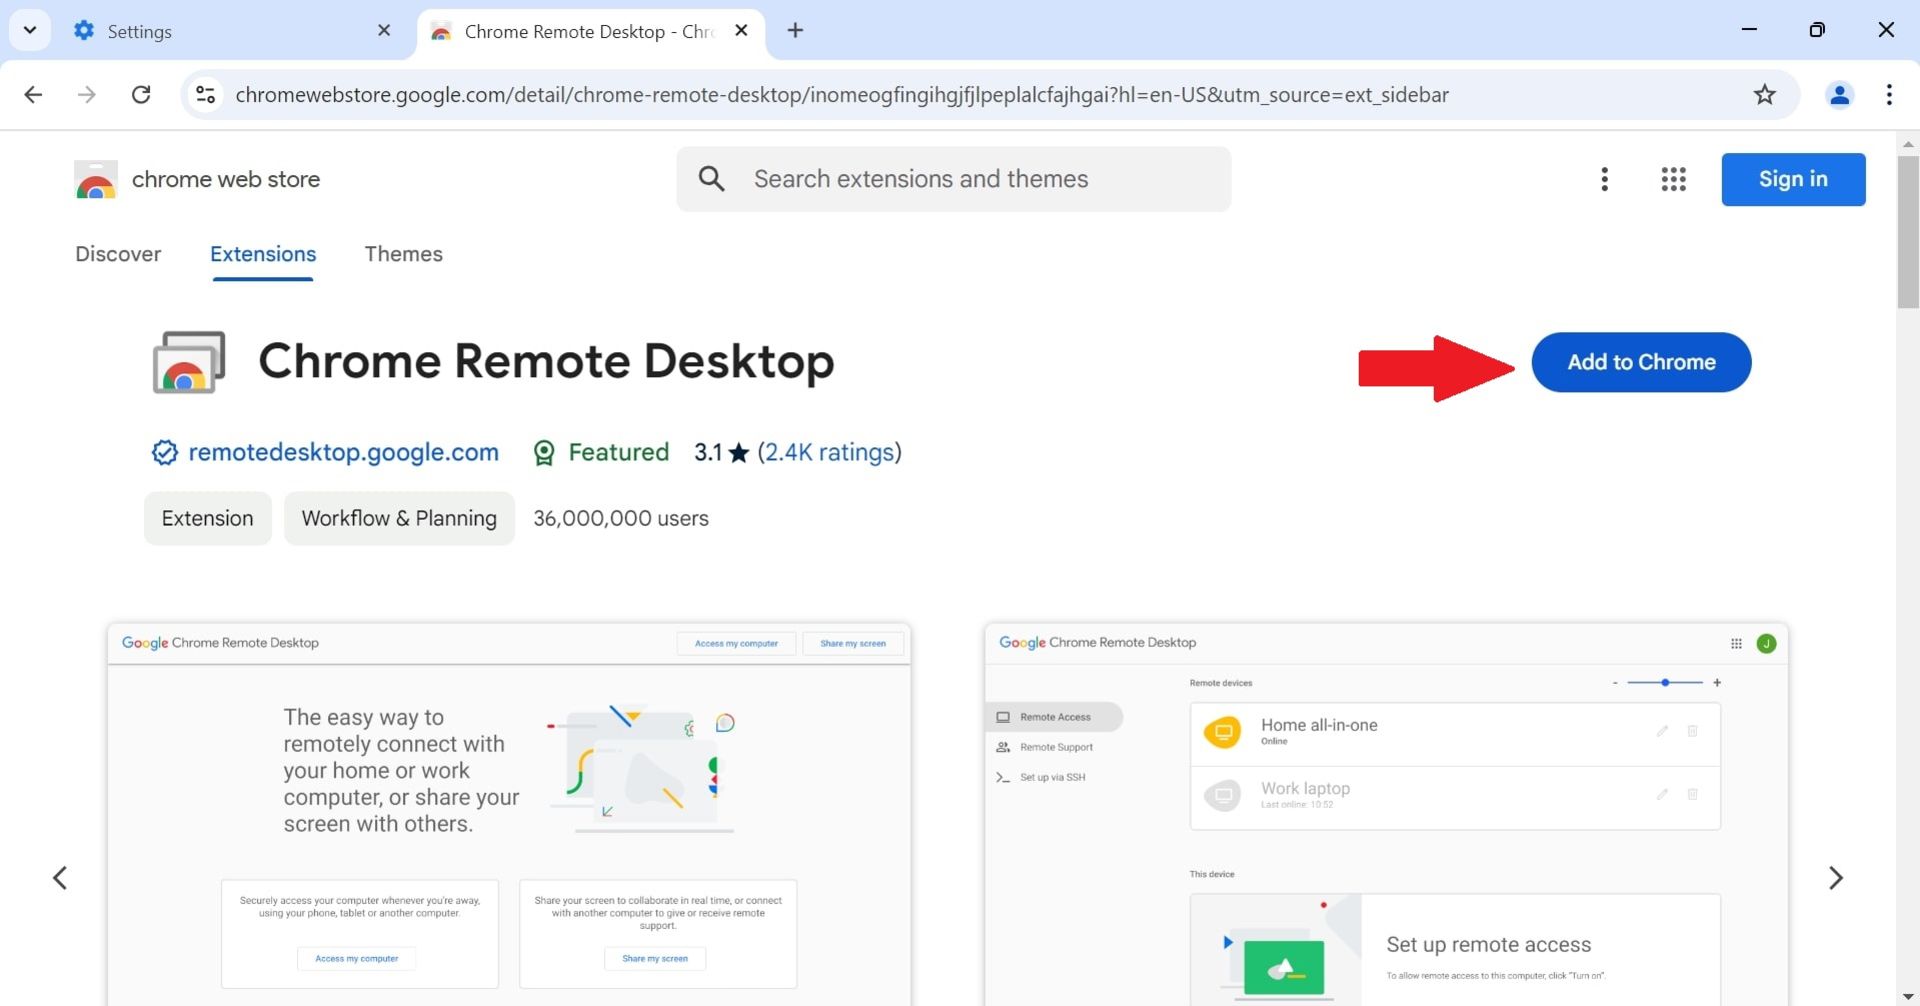The image size is (1920, 1006).
Task: Reload the current page
Action: pos(141,95)
